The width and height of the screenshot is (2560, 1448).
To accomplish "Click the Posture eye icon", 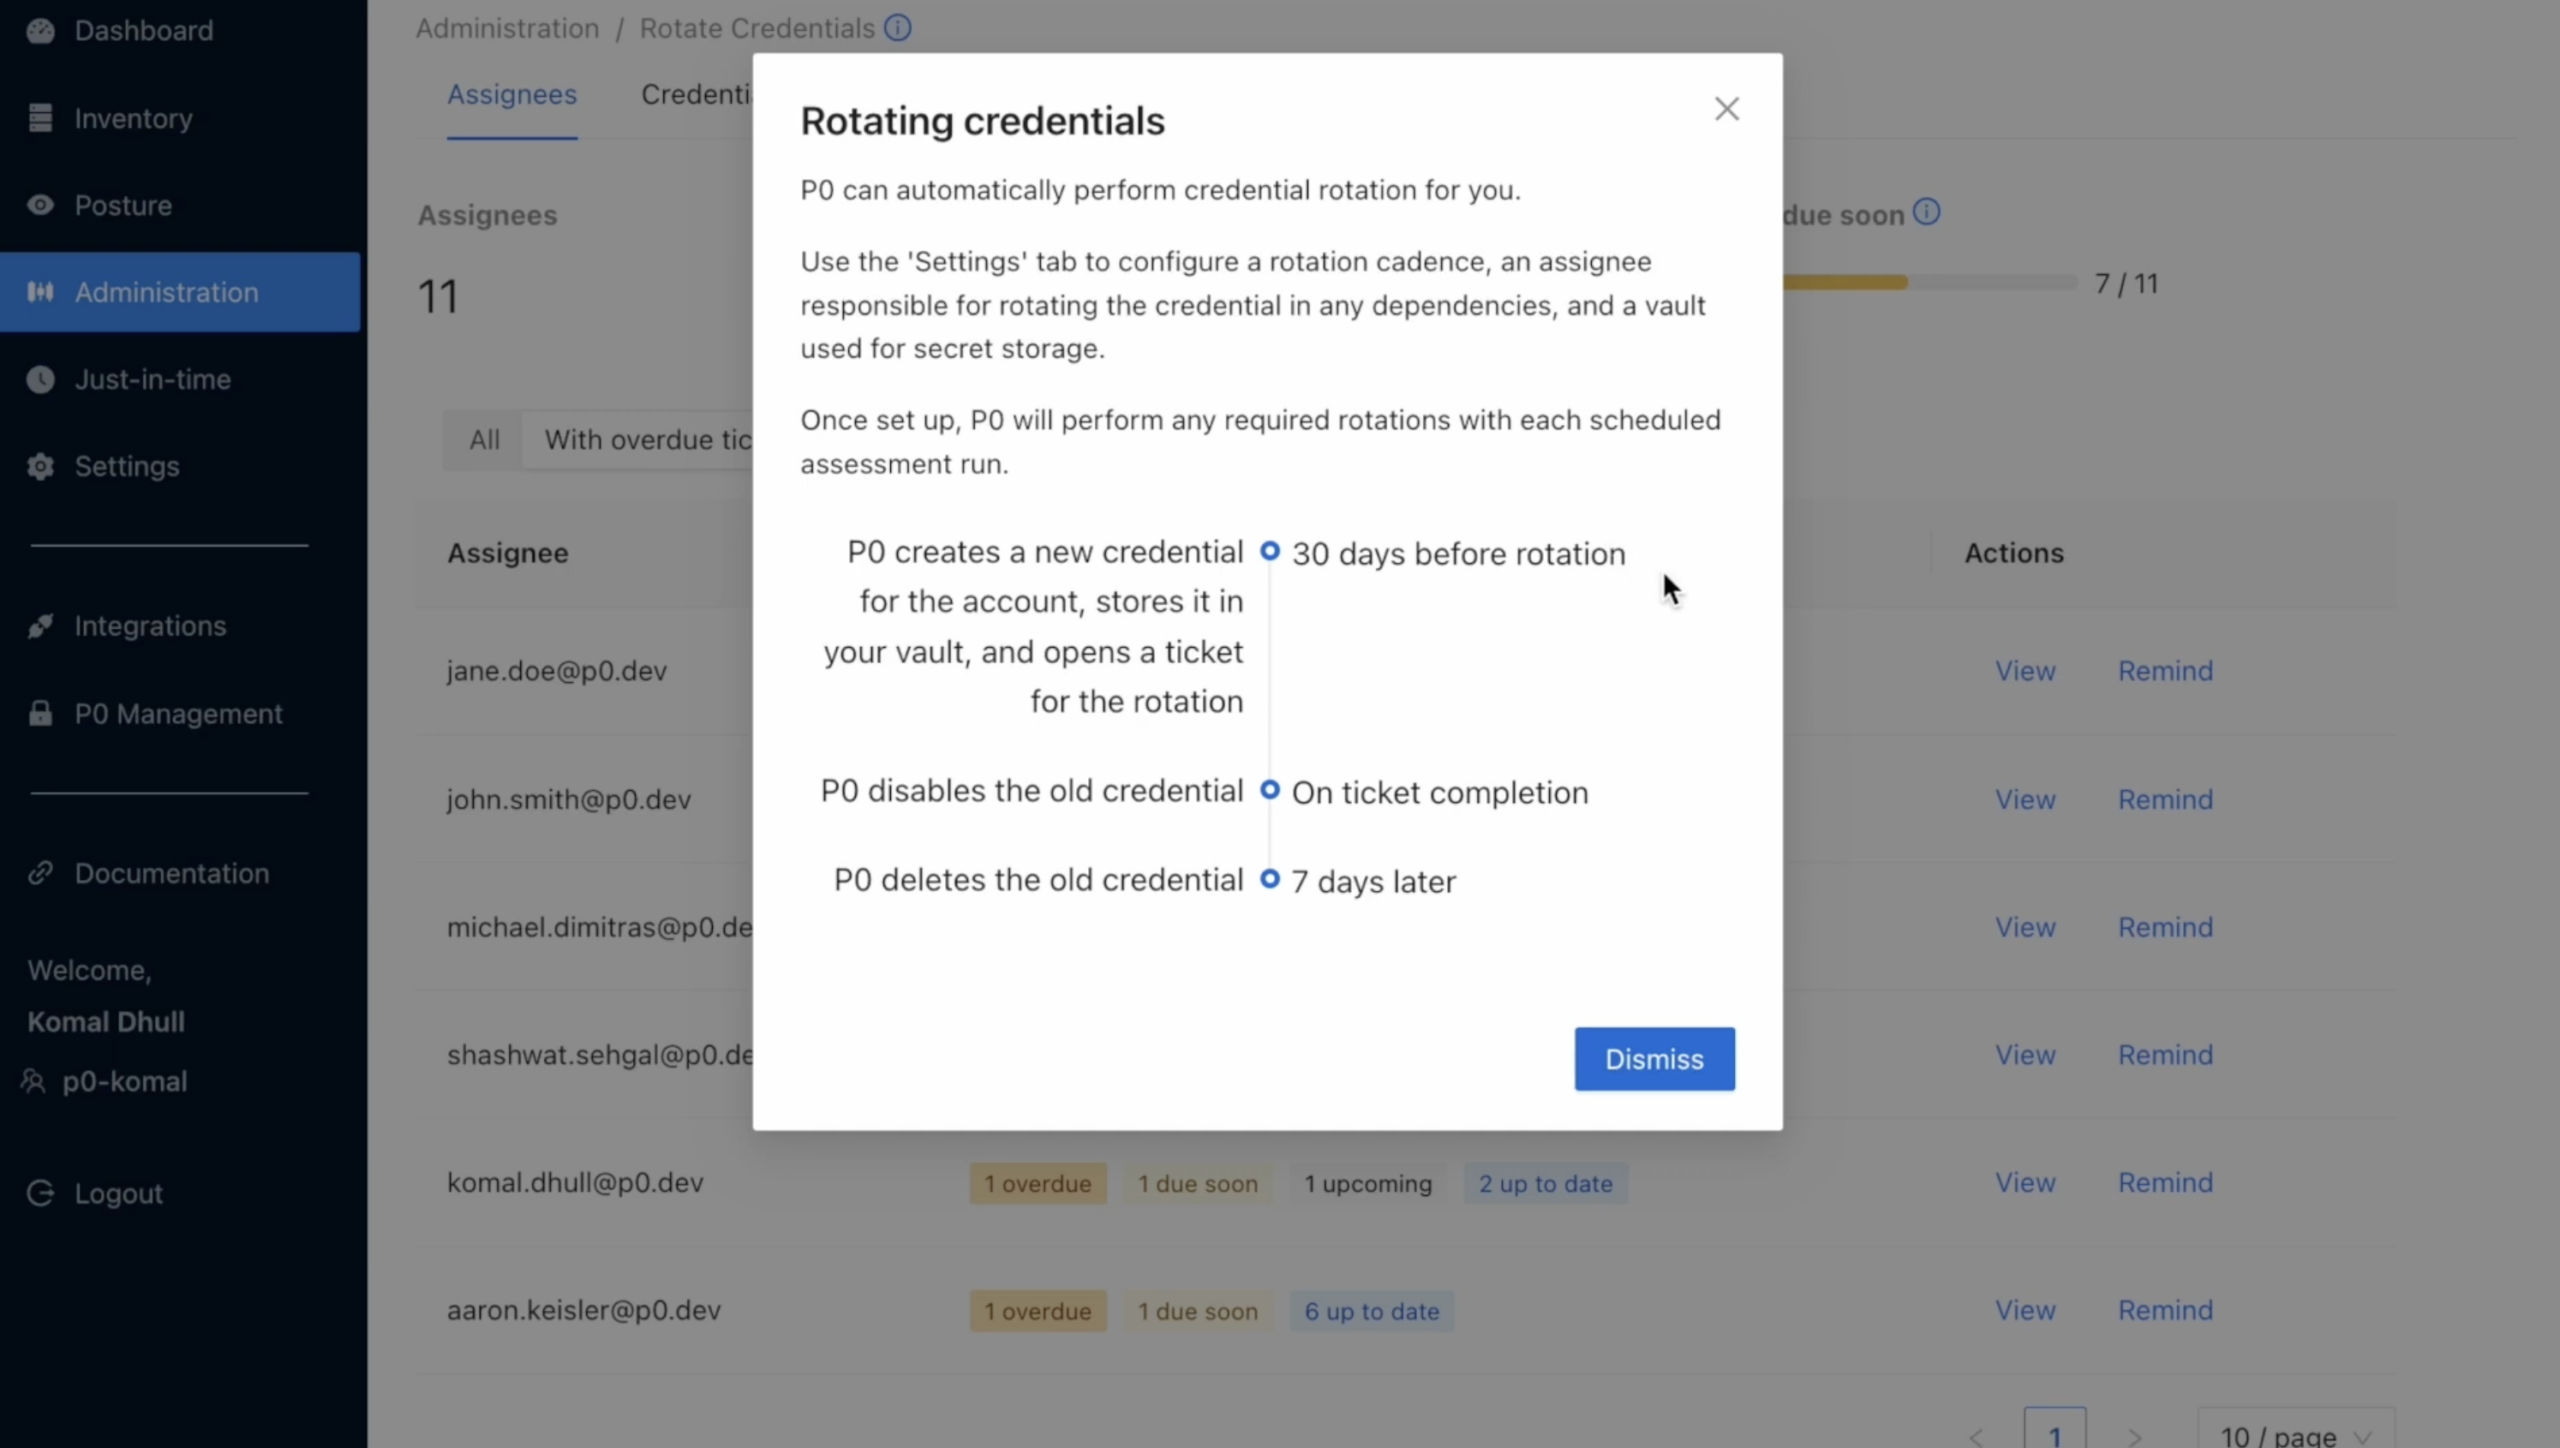I will 40,205.
